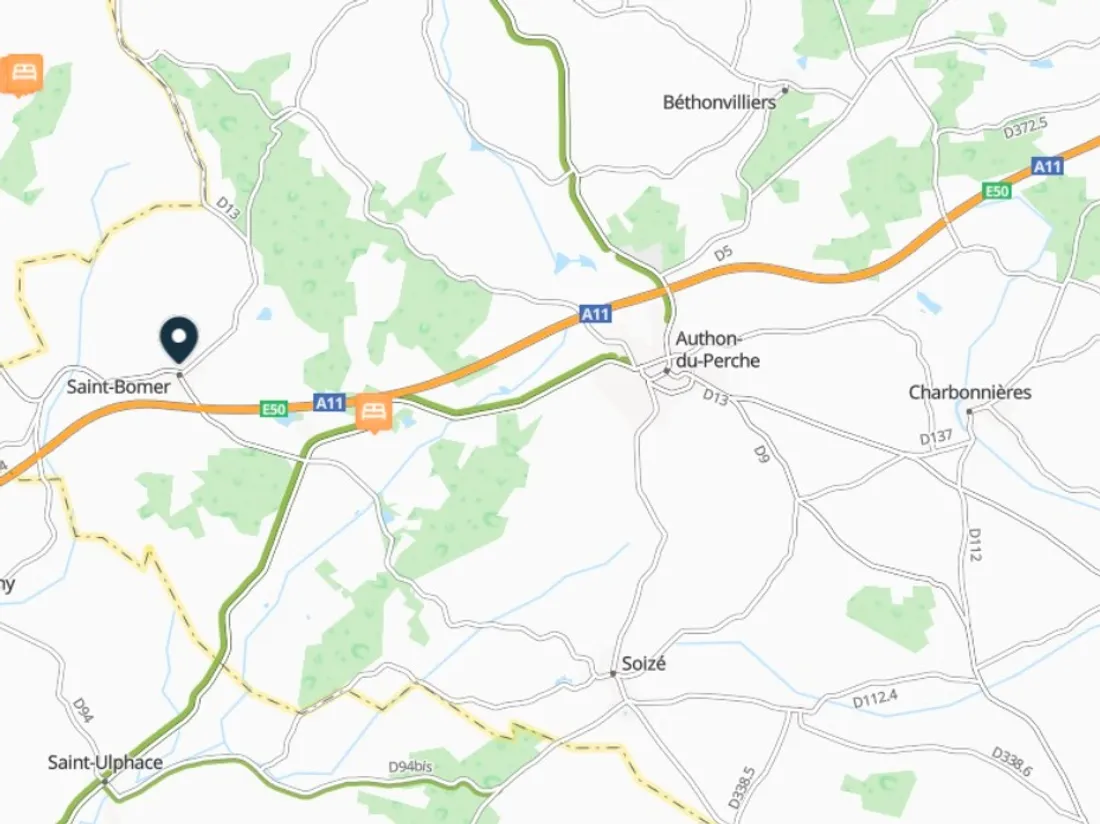
Task: Select the Charbonnières town label
Action: tap(970, 392)
